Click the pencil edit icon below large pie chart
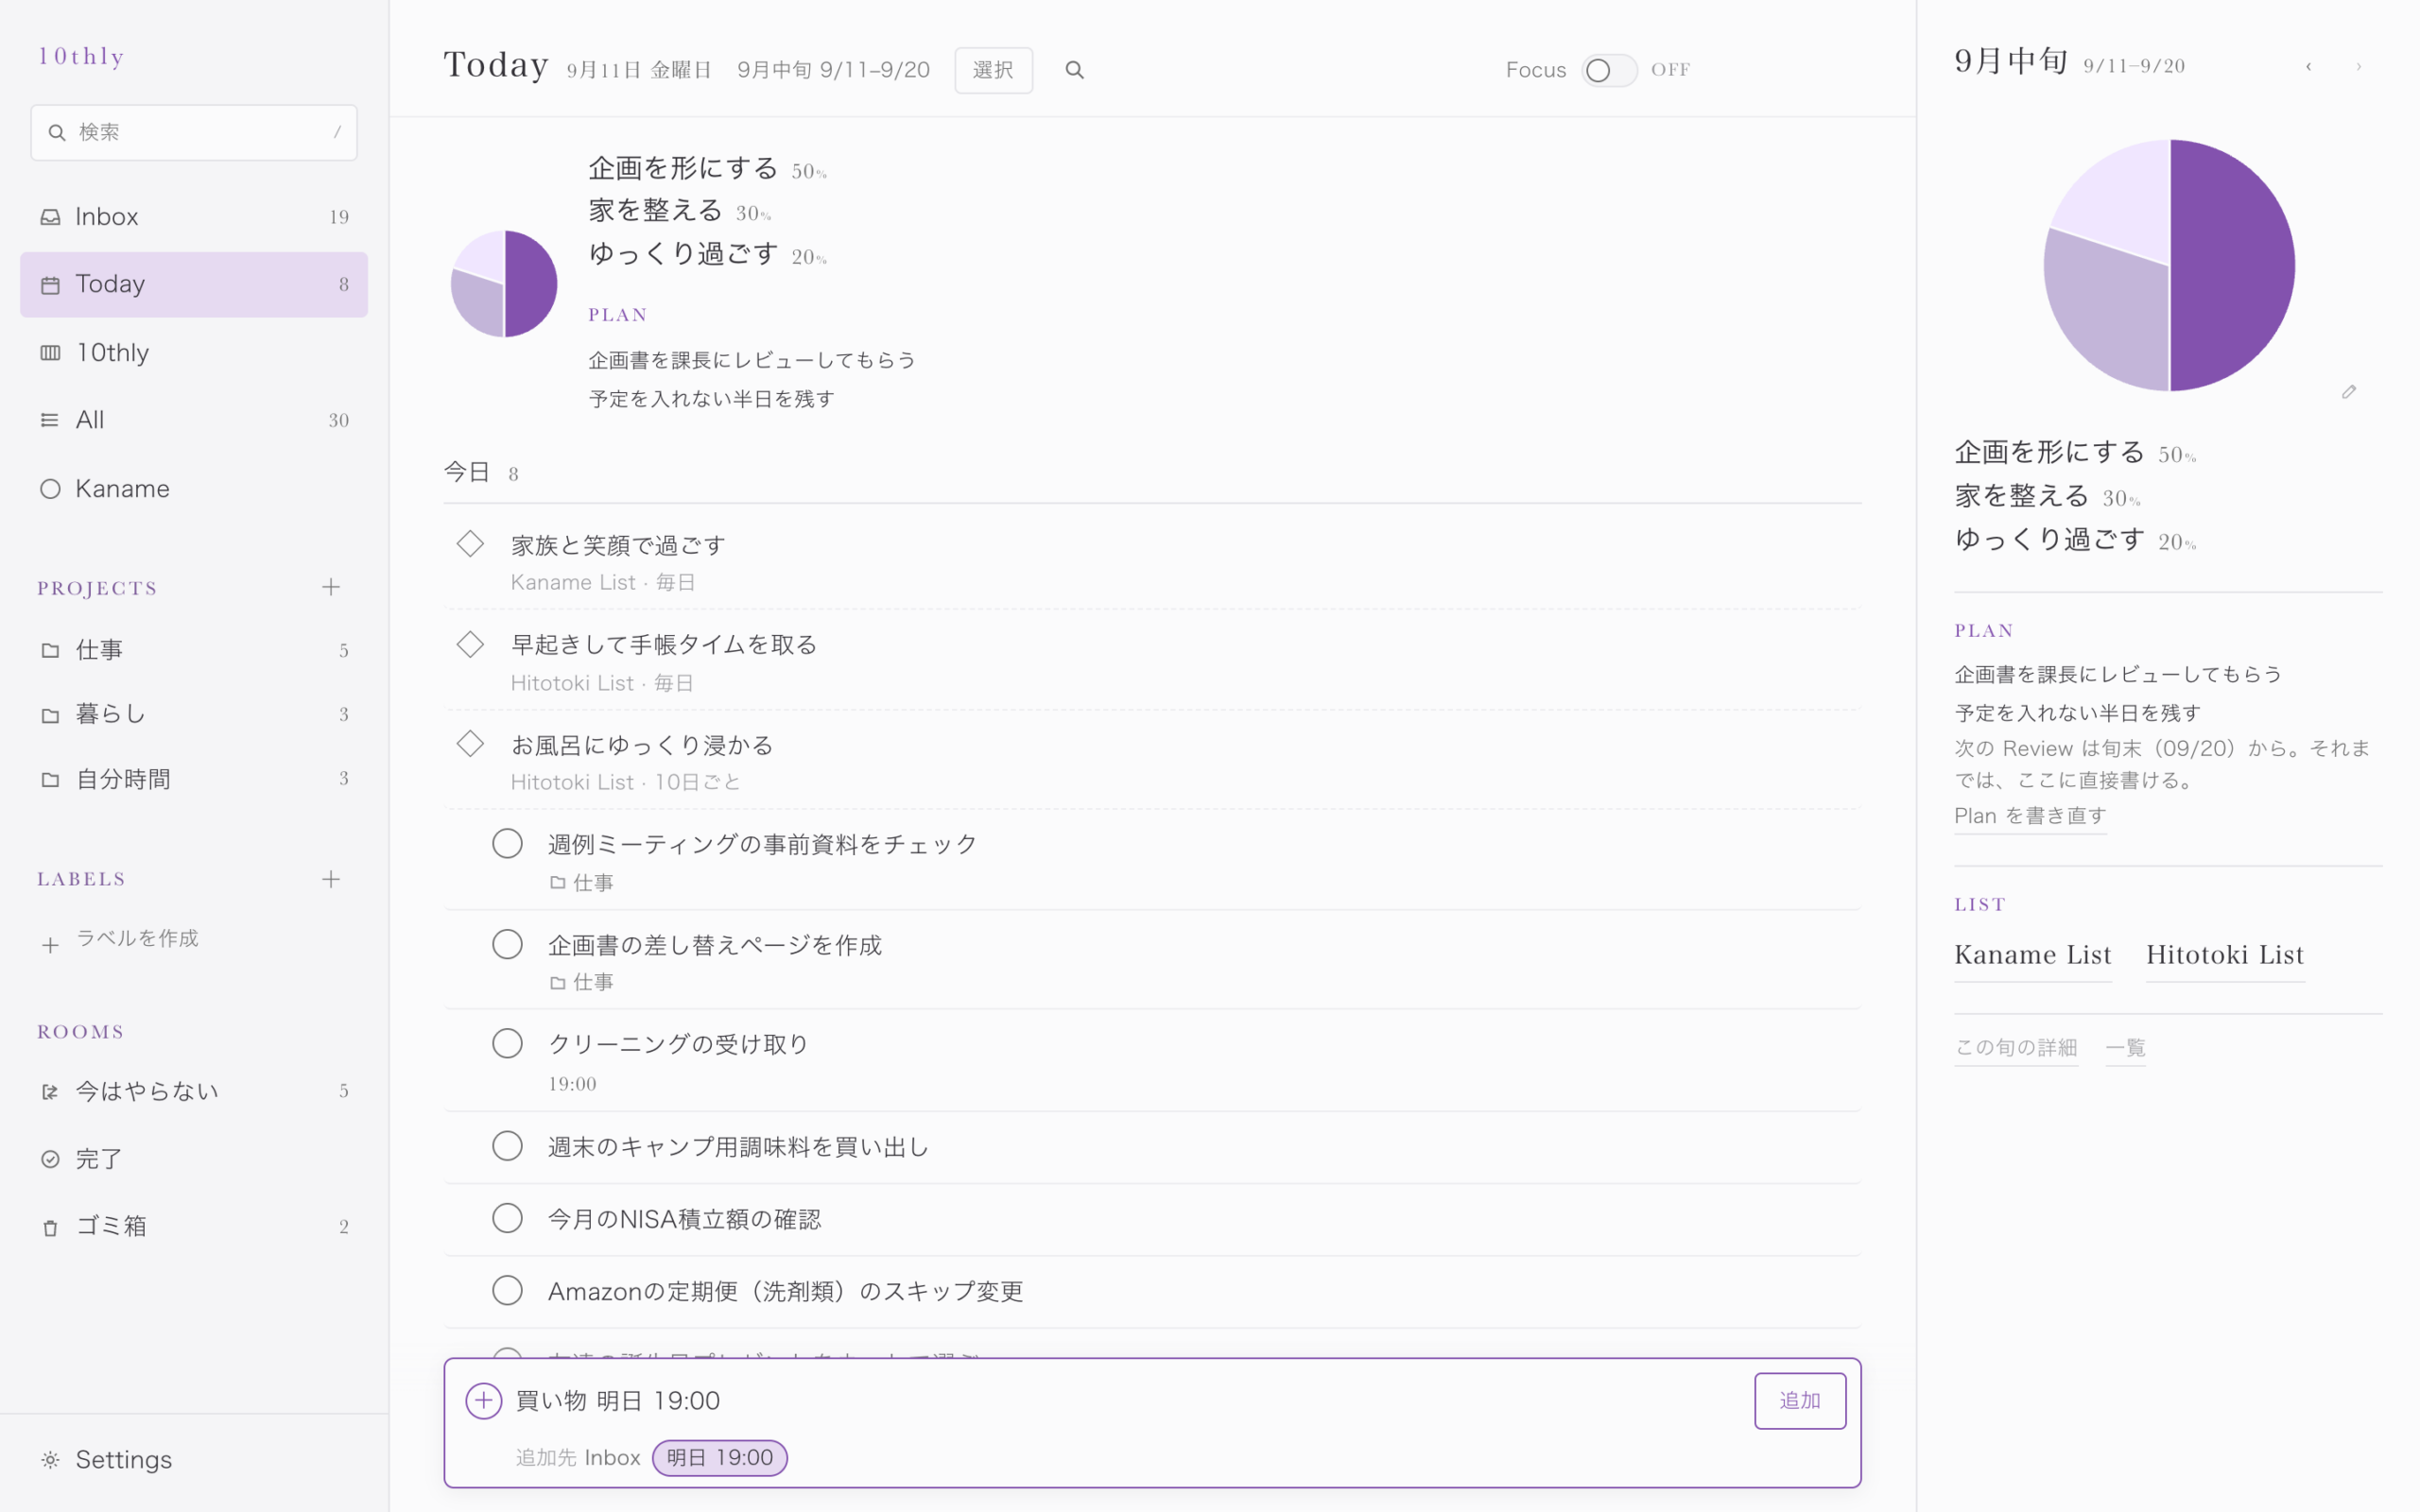Screen dimensions: 2420x1512 click(x=2349, y=392)
